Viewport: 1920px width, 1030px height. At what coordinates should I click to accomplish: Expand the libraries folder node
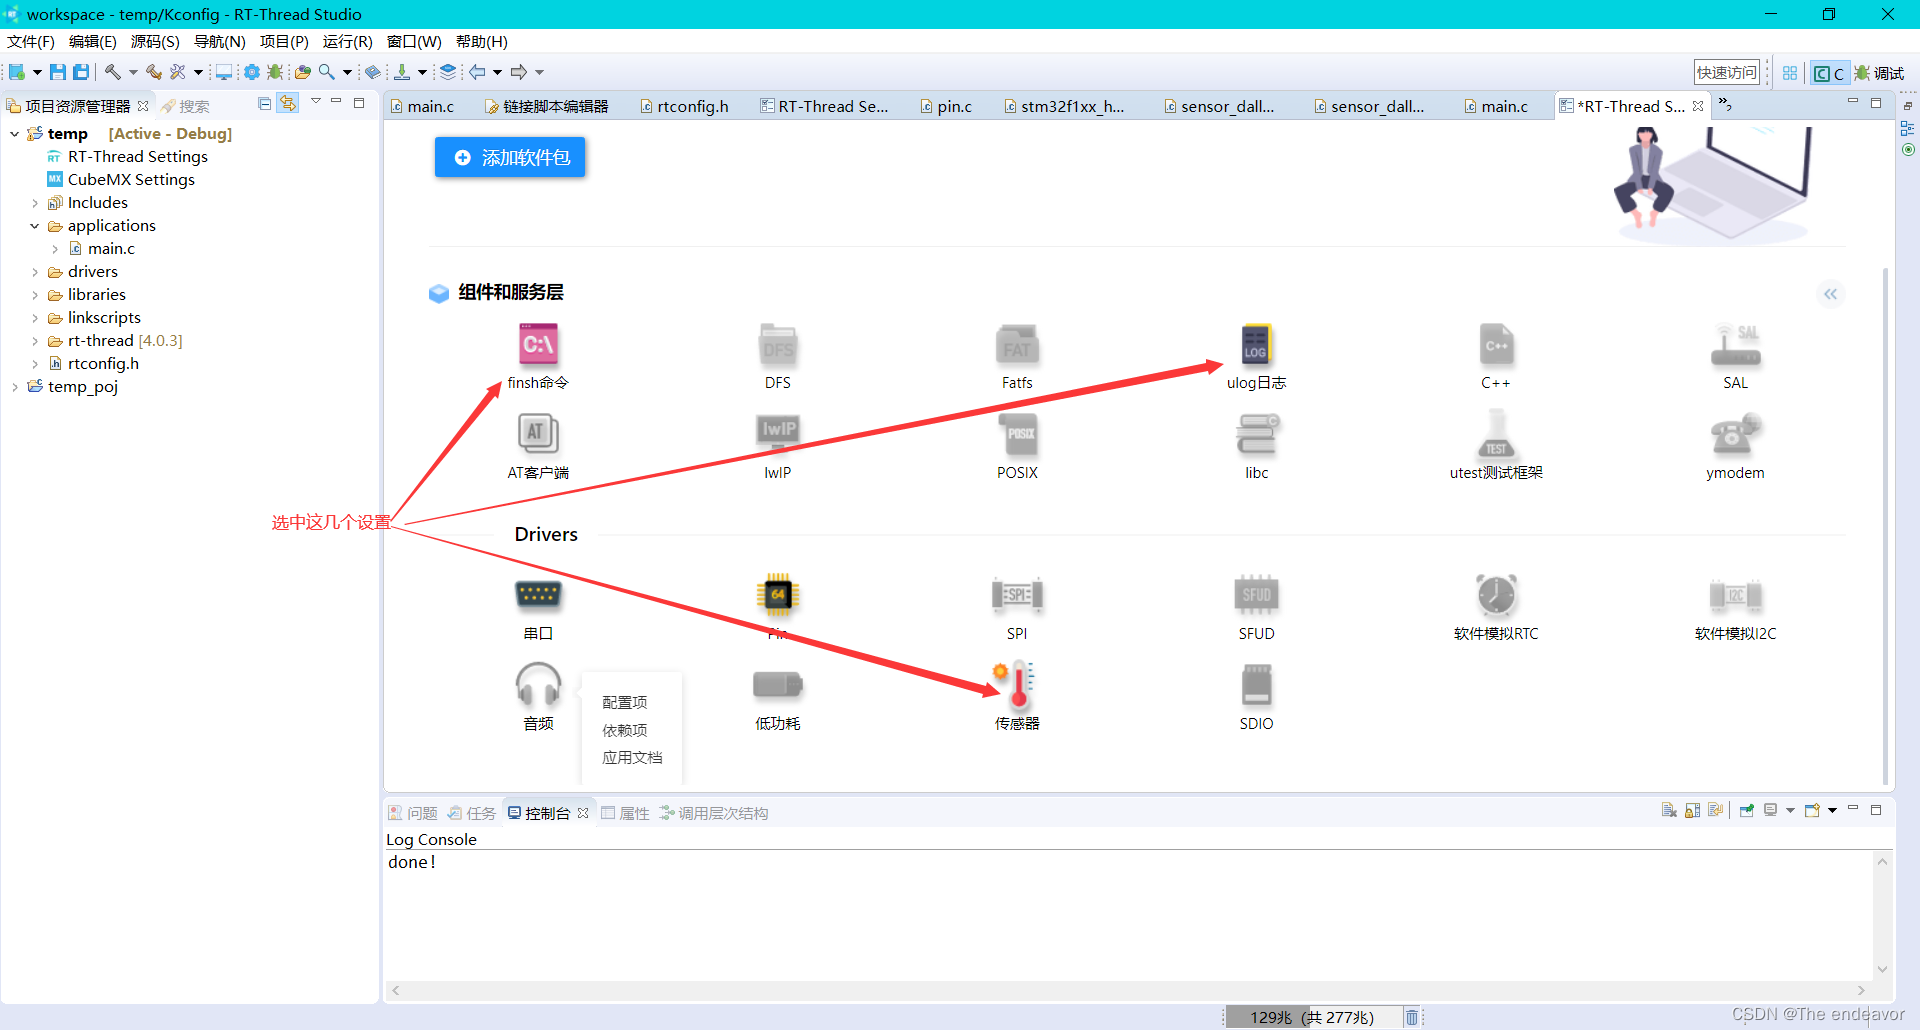point(35,295)
